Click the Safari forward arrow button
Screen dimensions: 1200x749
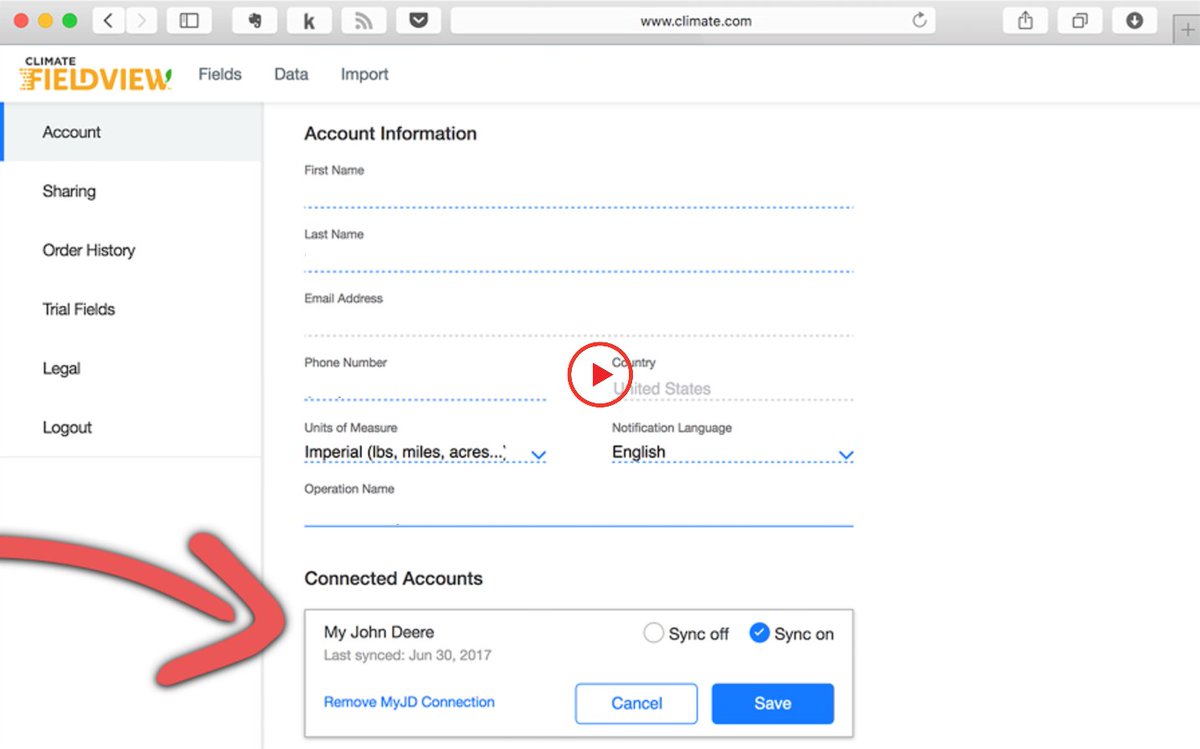click(x=141, y=20)
